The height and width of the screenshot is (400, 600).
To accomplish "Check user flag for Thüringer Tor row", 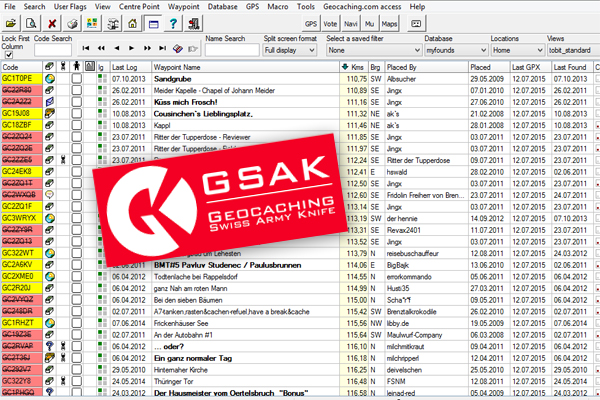I will (77, 381).
